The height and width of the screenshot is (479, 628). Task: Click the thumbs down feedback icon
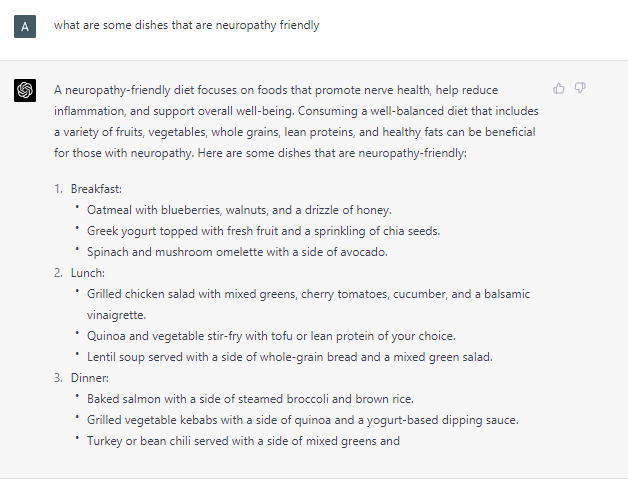[580, 89]
